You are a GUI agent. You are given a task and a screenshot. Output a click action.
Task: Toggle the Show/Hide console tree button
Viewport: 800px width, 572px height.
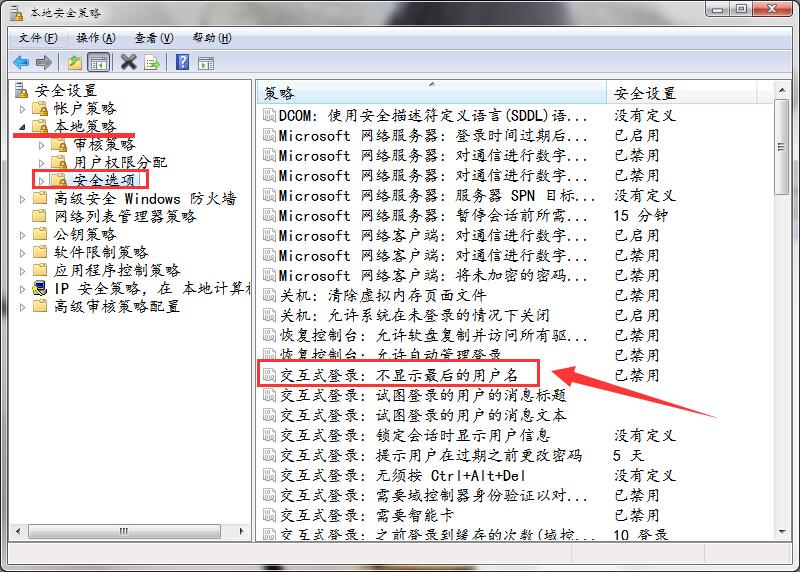pos(98,62)
